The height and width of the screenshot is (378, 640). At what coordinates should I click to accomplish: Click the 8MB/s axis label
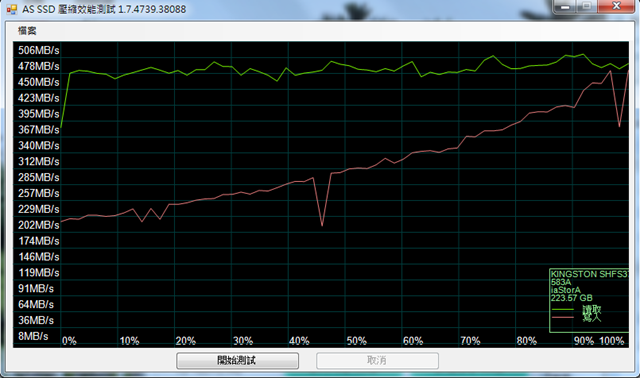[x=33, y=336]
